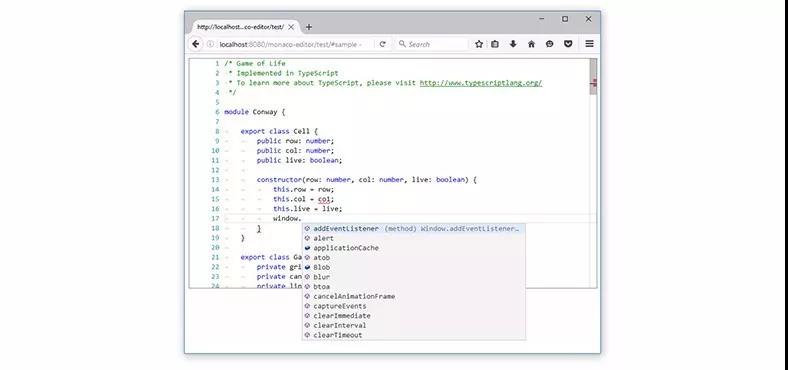Focus the localhost:8080 address bar
The width and height of the screenshot is (788, 370).
point(290,44)
